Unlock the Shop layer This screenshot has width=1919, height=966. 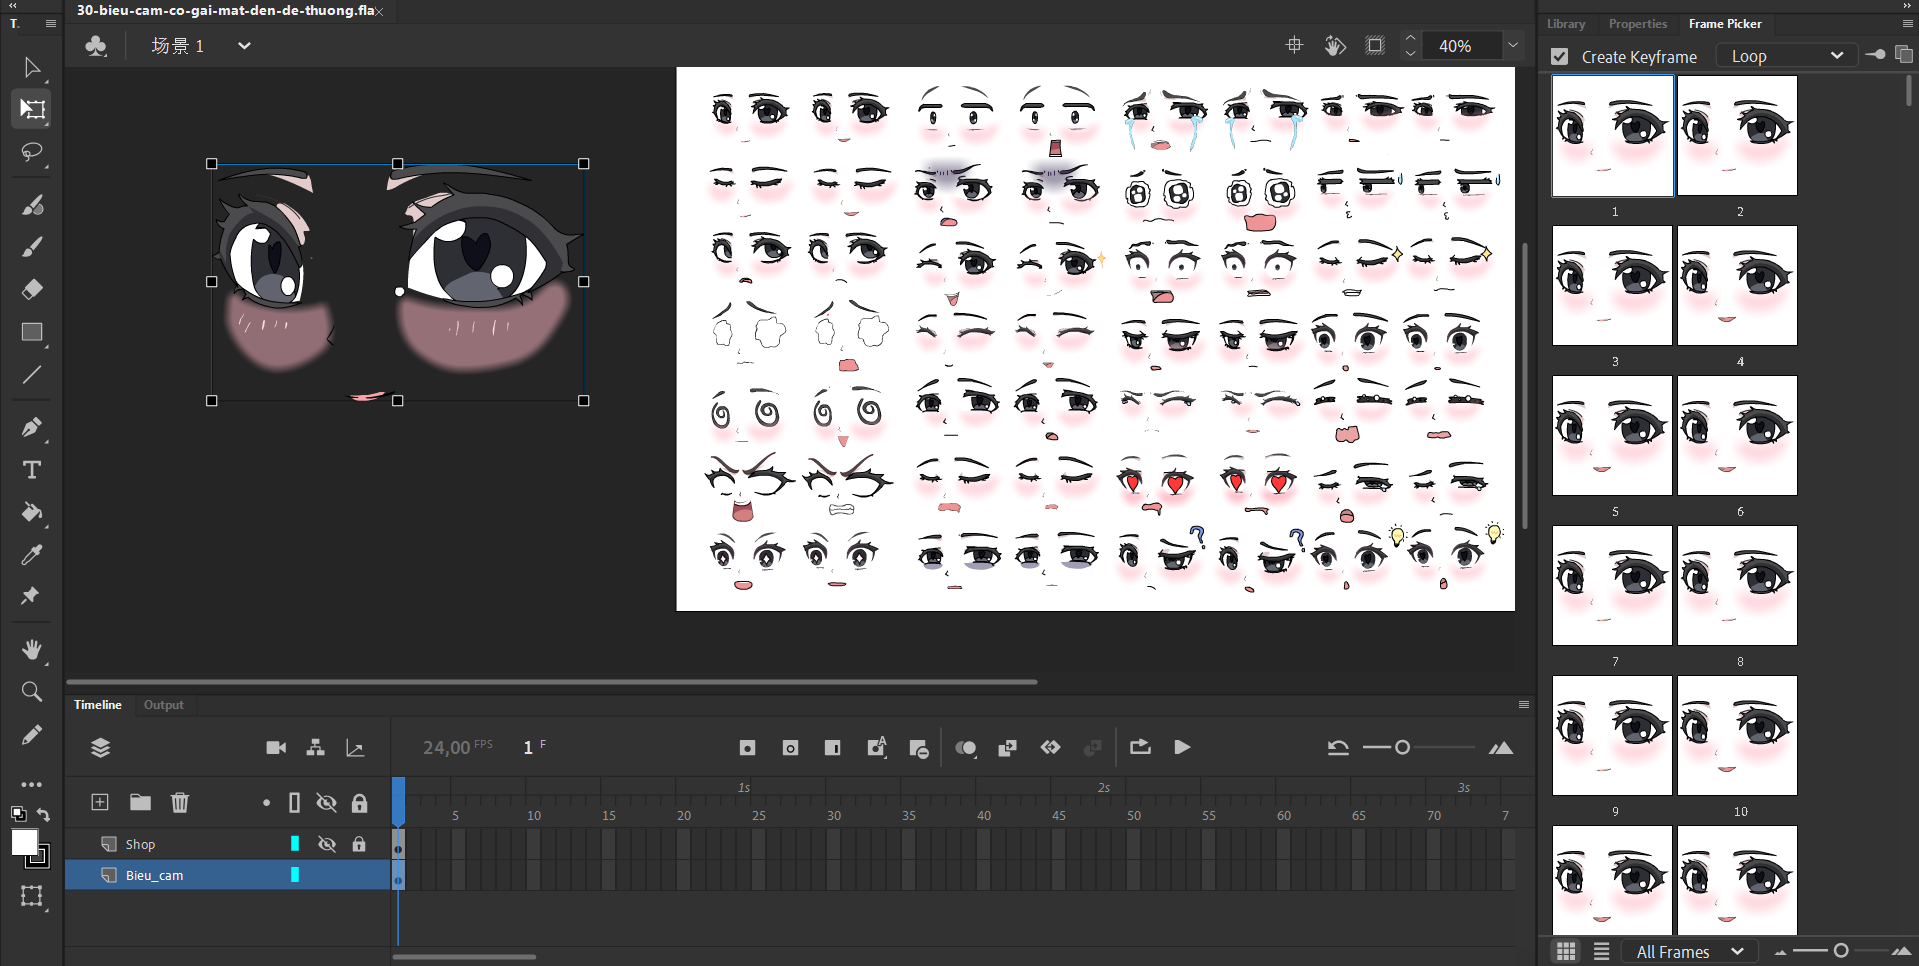click(359, 844)
